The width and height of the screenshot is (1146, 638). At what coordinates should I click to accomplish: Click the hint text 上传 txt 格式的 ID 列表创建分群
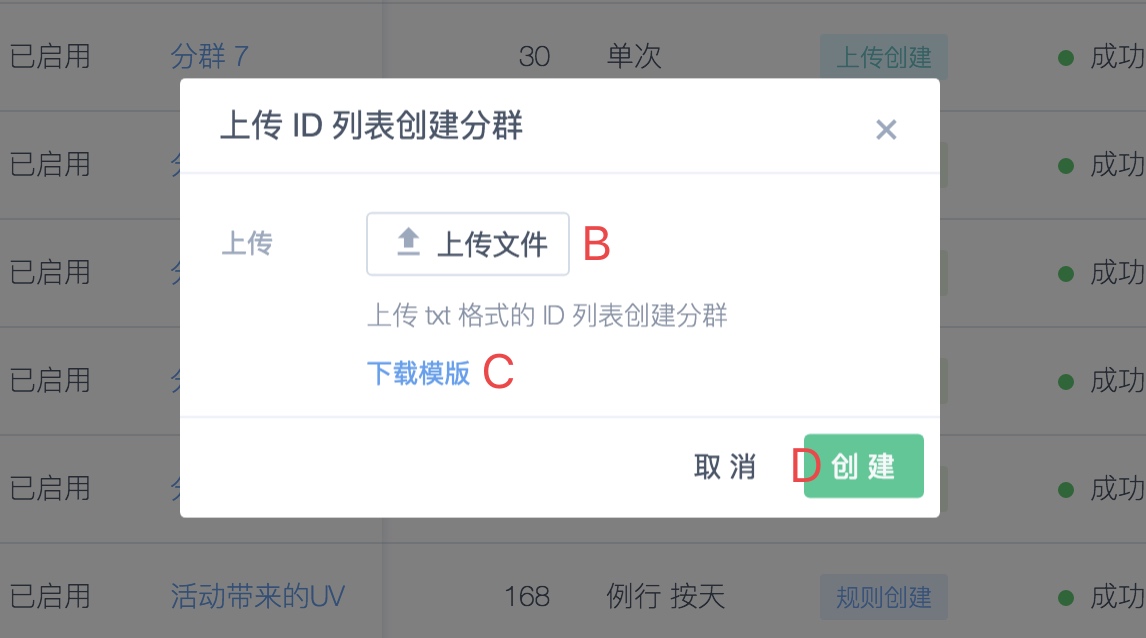tap(547, 316)
